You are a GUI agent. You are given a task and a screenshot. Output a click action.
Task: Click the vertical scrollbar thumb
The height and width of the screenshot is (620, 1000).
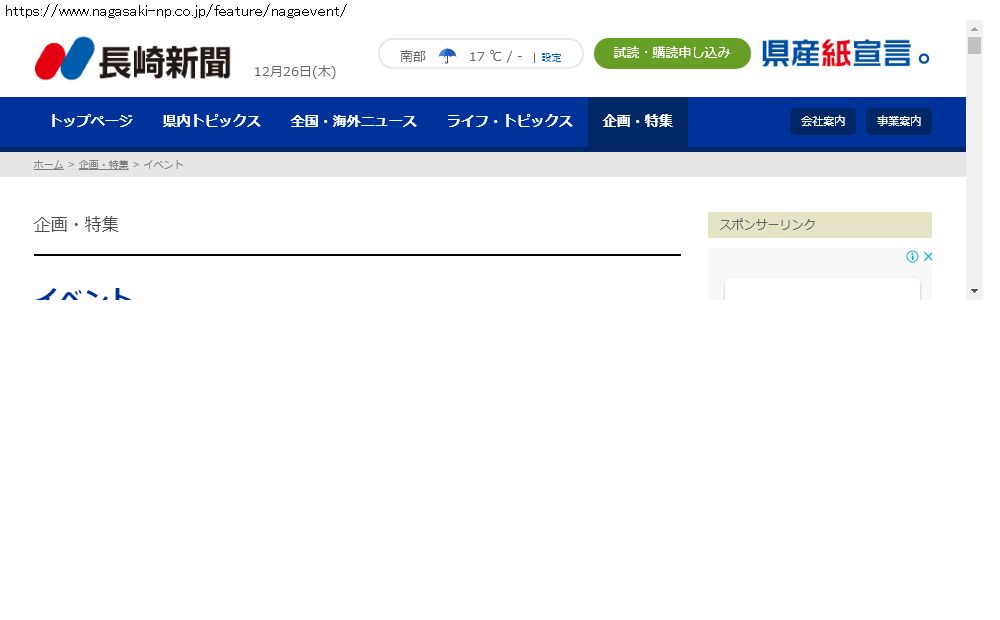[x=974, y=46]
